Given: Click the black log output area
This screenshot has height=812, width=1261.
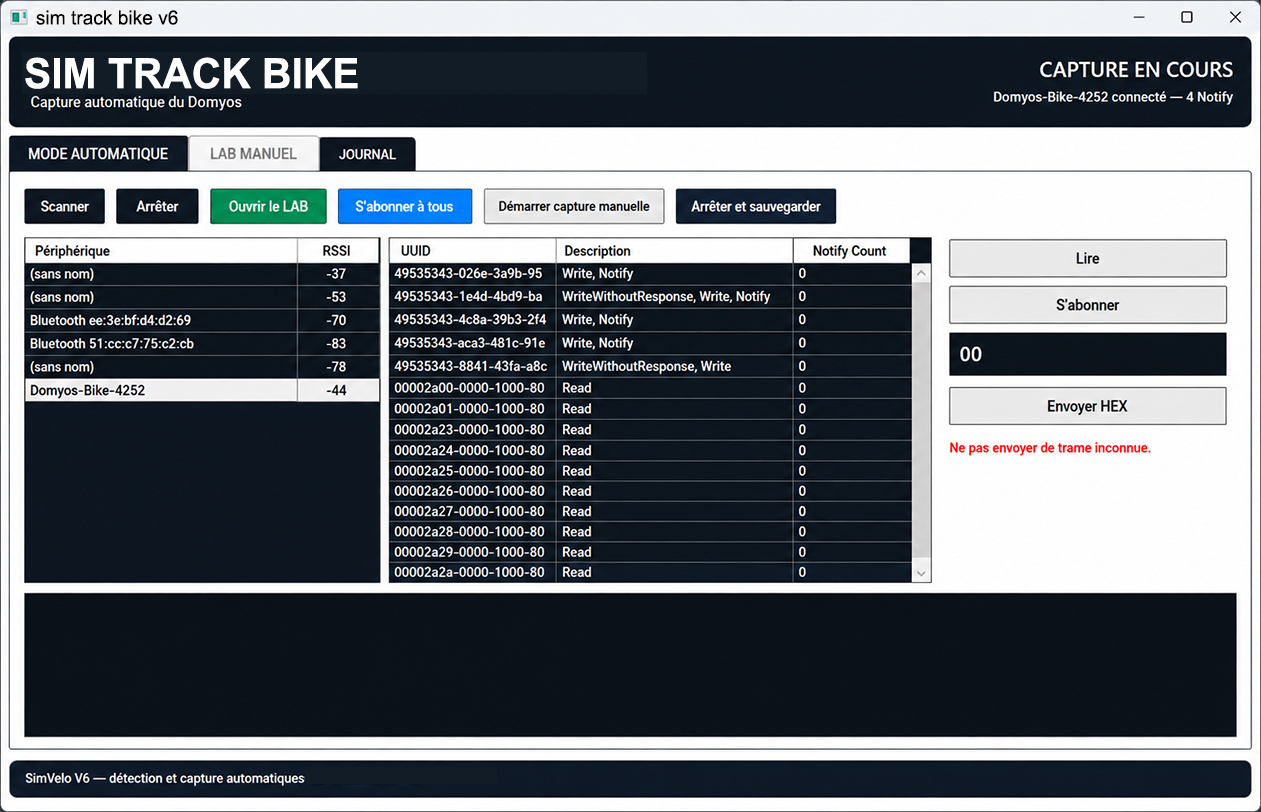Looking at the screenshot, I should pyautogui.click(x=630, y=665).
